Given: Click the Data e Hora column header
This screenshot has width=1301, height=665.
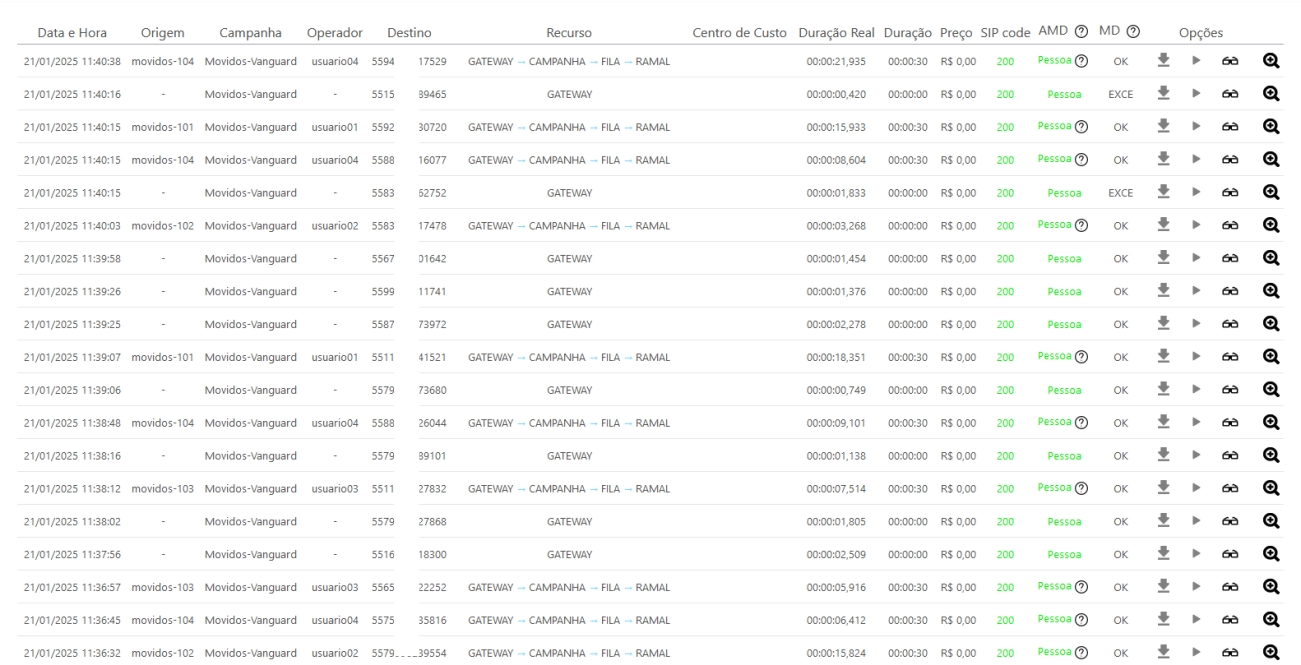Looking at the screenshot, I should [x=72, y=33].
